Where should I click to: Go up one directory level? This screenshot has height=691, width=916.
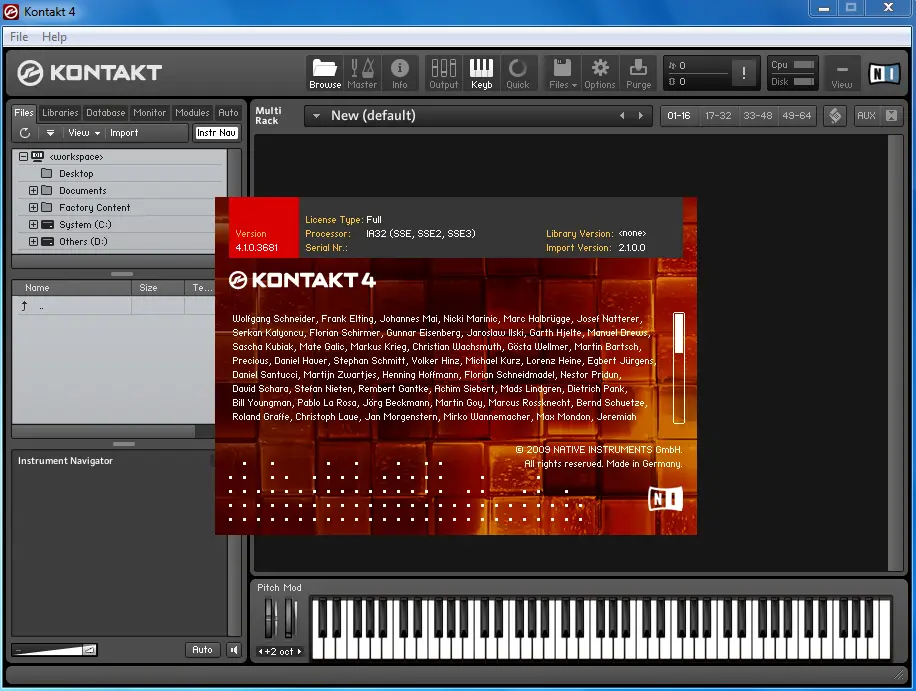[x=25, y=305]
